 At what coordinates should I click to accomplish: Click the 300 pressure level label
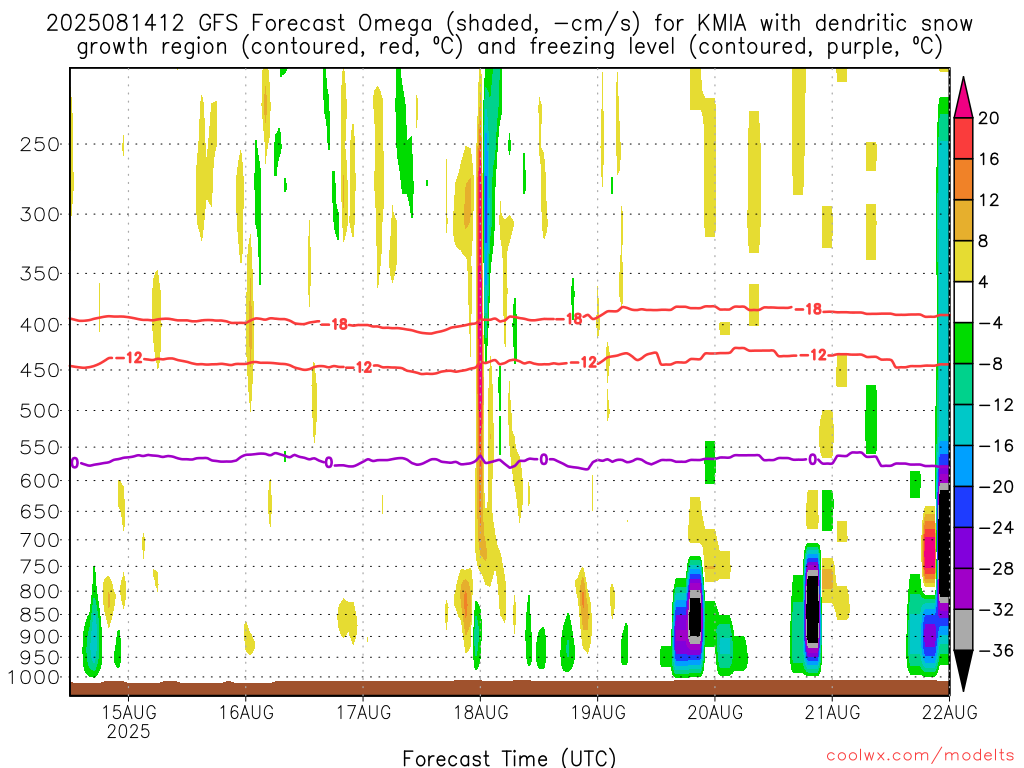[x=40, y=214]
